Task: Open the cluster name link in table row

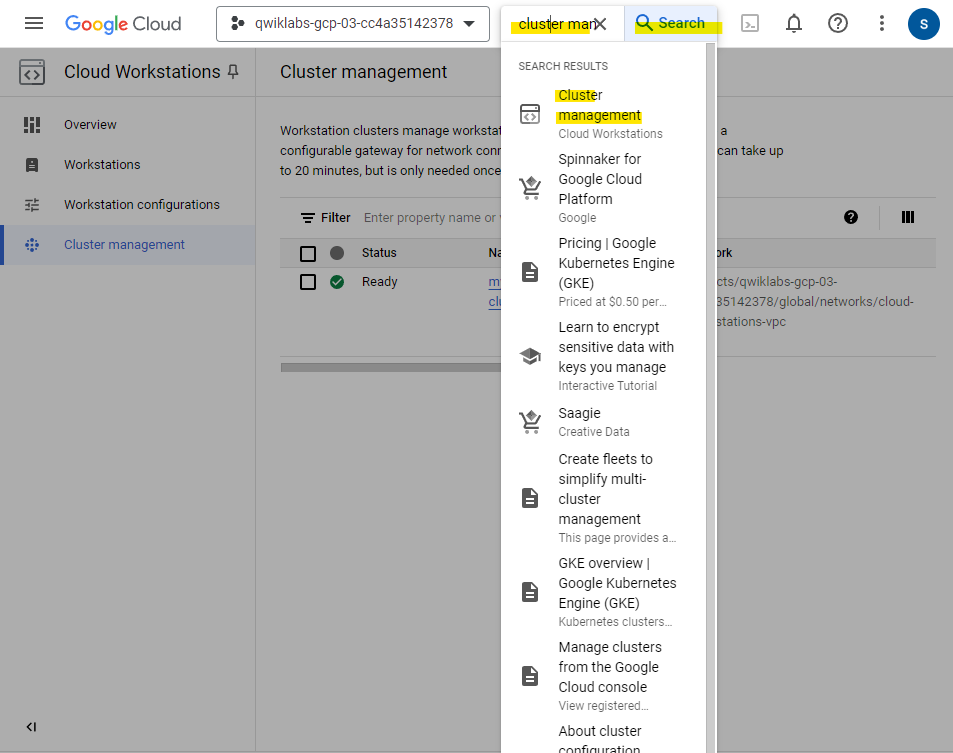Action: coord(495,292)
